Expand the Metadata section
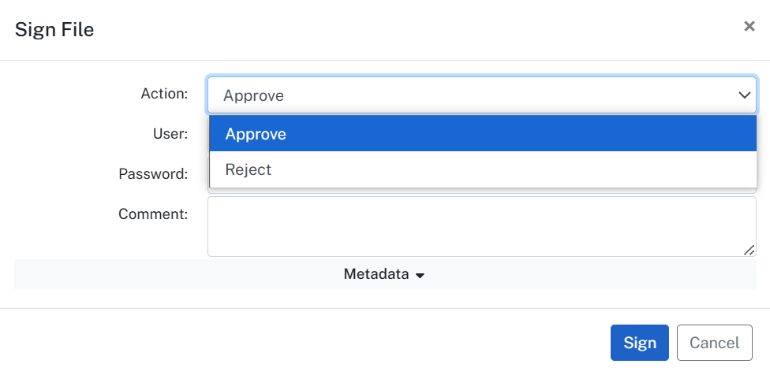Viewport: 770px width, 375px height. [384, 274]
